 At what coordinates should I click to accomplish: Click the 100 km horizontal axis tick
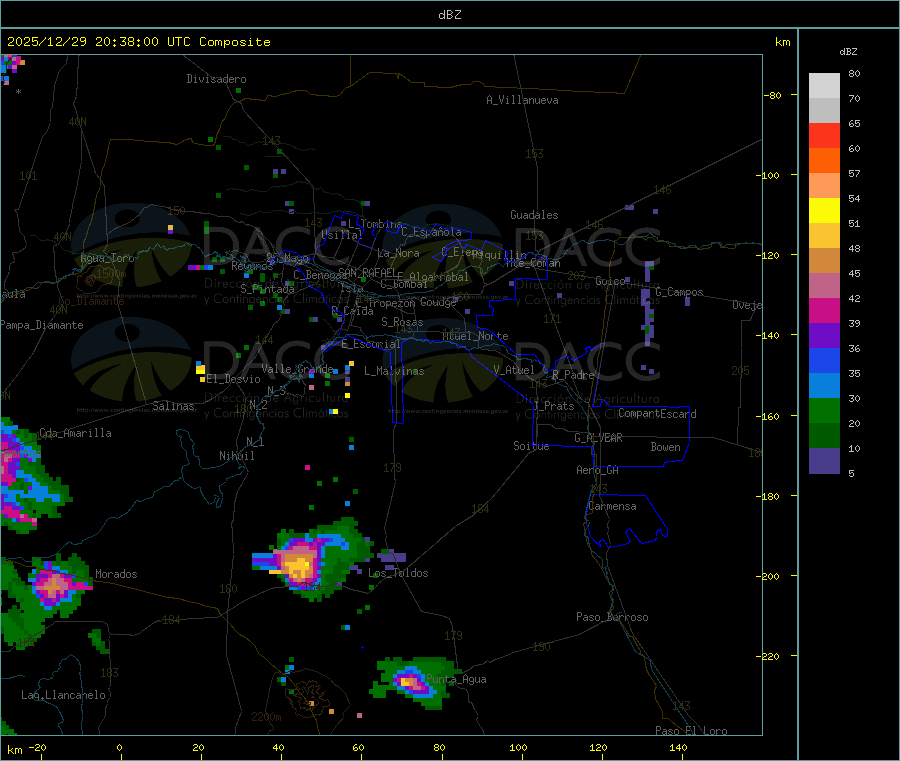click(x=518, y=747)
